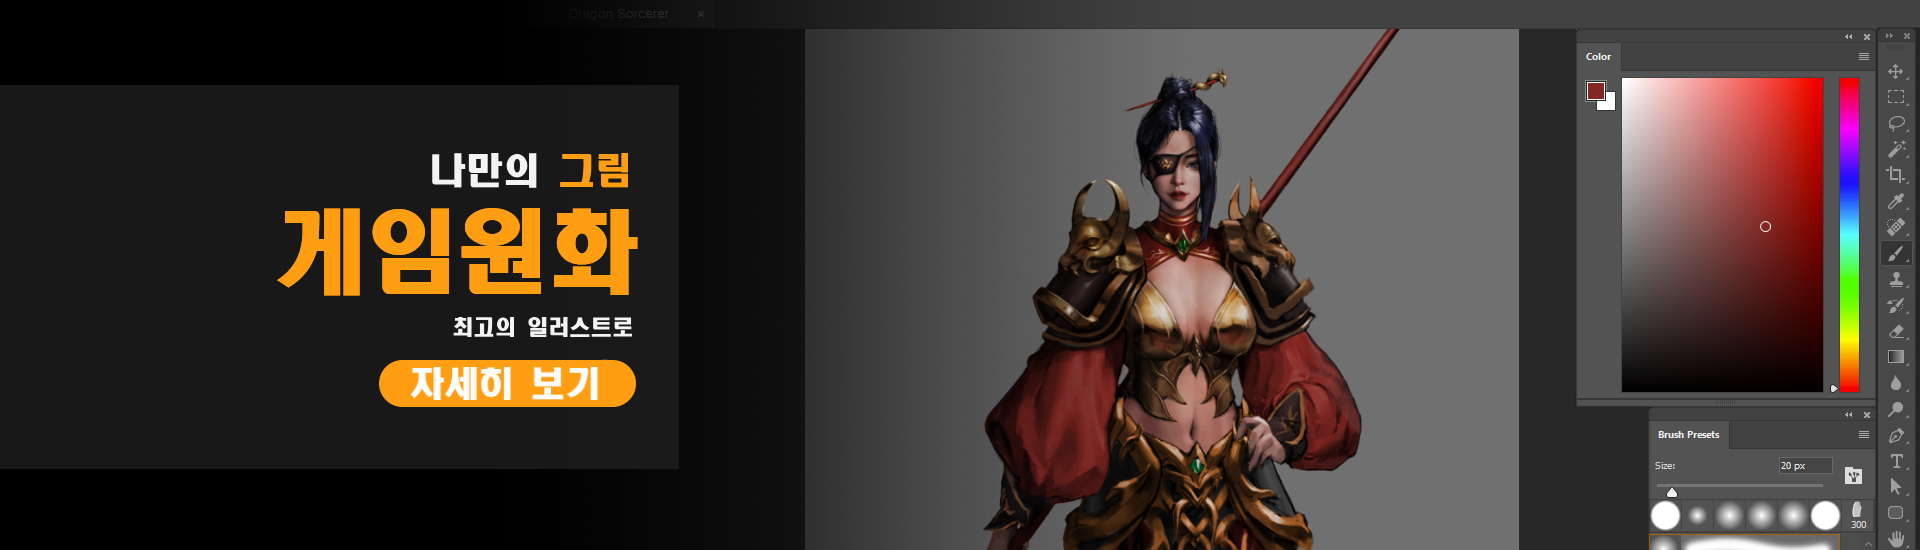Select the Move tool
The height and width of the screenshot is (550, 1920).
point(1895,72)
